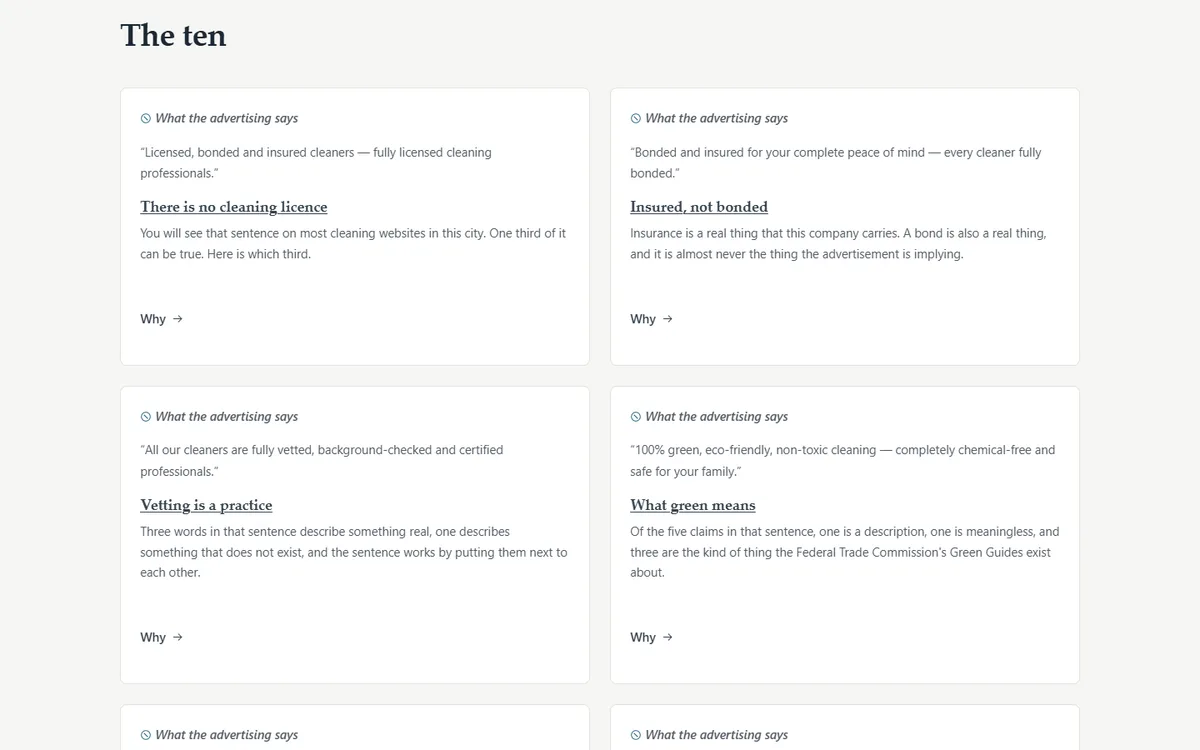Click the word Why in the What green means card
The width and height of the screenshot is (1200, 750).
click(x=643, y=637)
